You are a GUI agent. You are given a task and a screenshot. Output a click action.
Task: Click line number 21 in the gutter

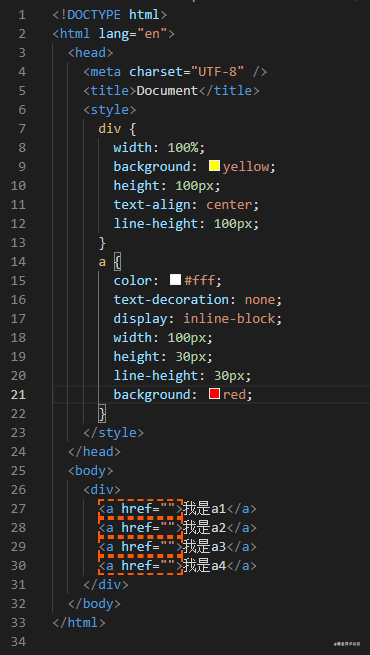[18, 395]
